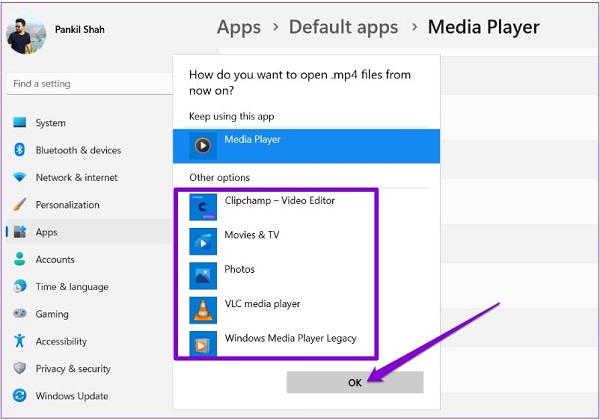Click the VLC cone icon
The width and height of the screenshot is (600, 420).
(x=203, y=310)
